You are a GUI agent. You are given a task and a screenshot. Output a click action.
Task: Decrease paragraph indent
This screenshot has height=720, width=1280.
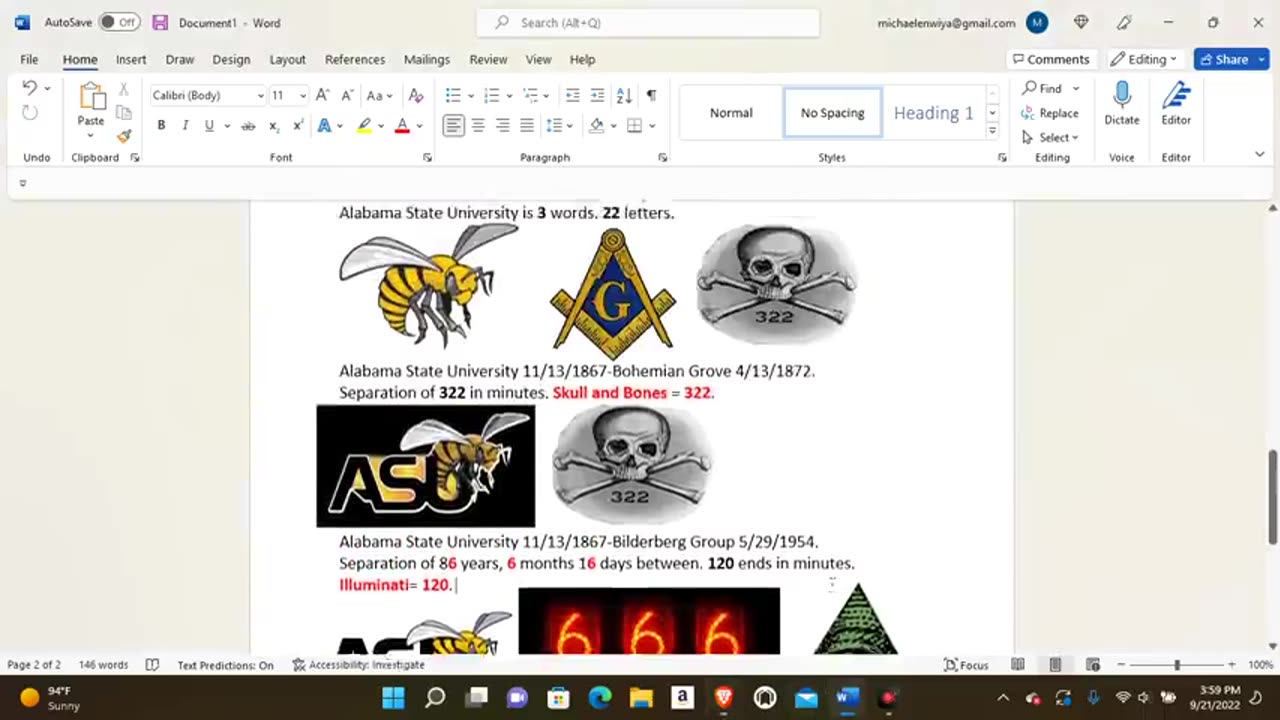tap(572, 95)
